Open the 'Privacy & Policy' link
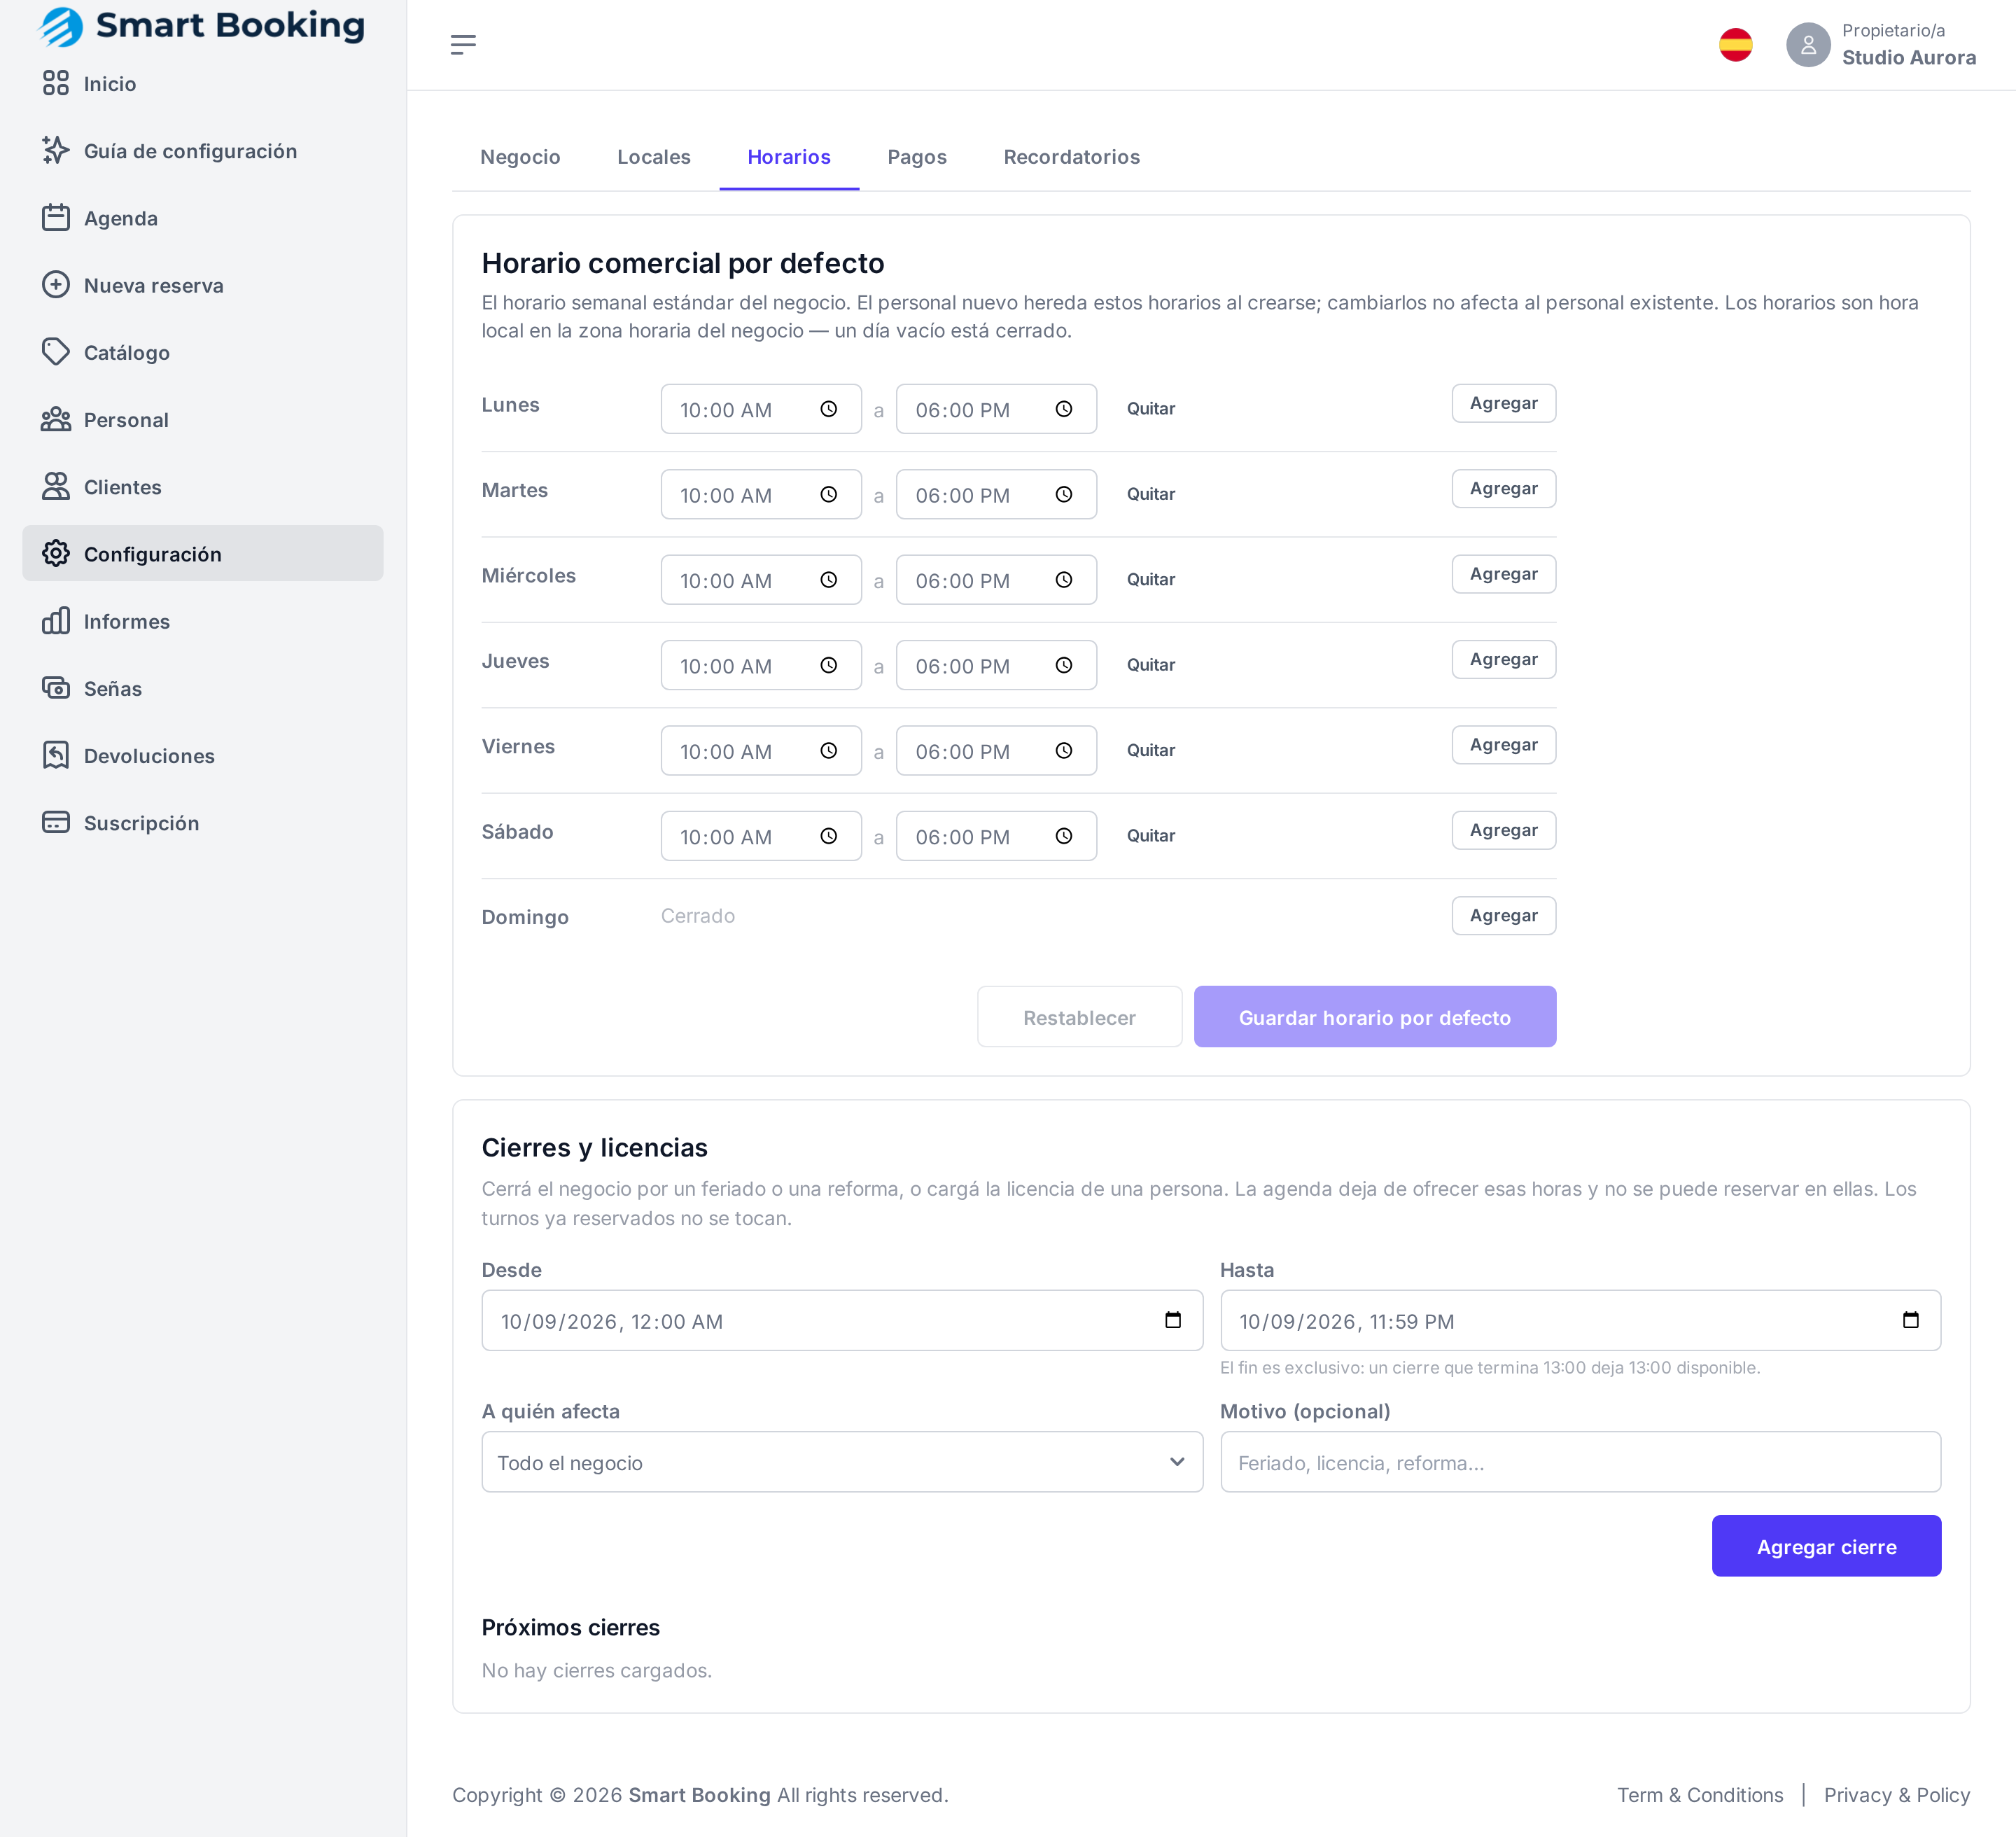The image size is (2016, 1837). (x=1897, y=1795)
